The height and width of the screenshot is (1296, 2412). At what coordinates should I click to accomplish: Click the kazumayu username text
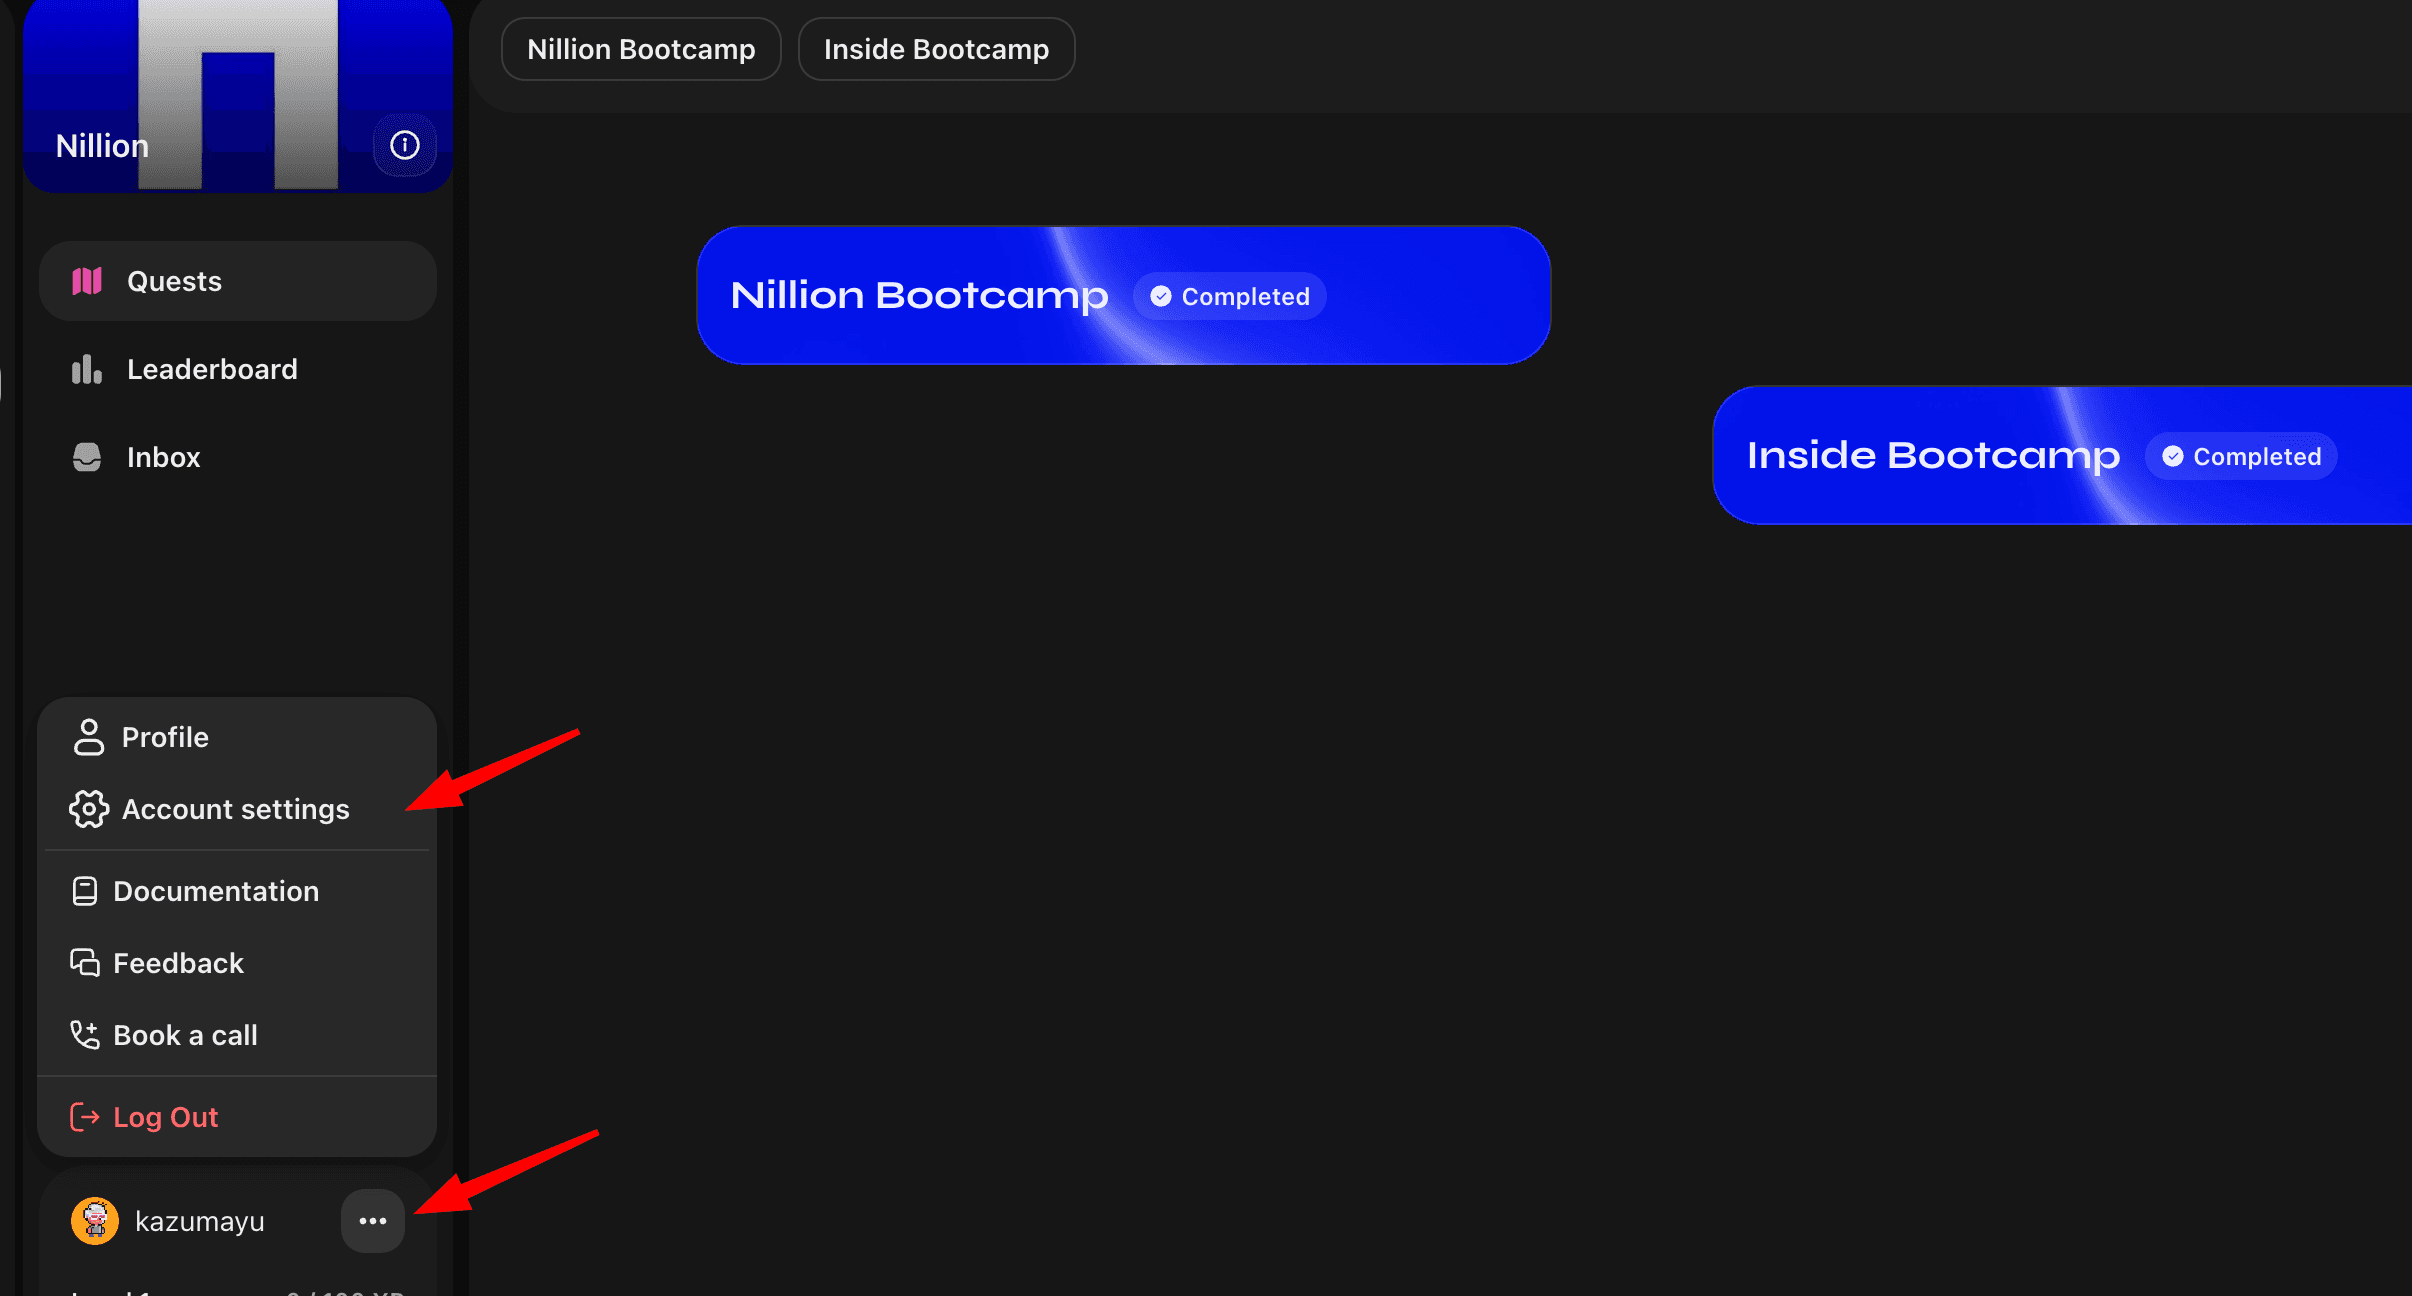click(200, 1221)
